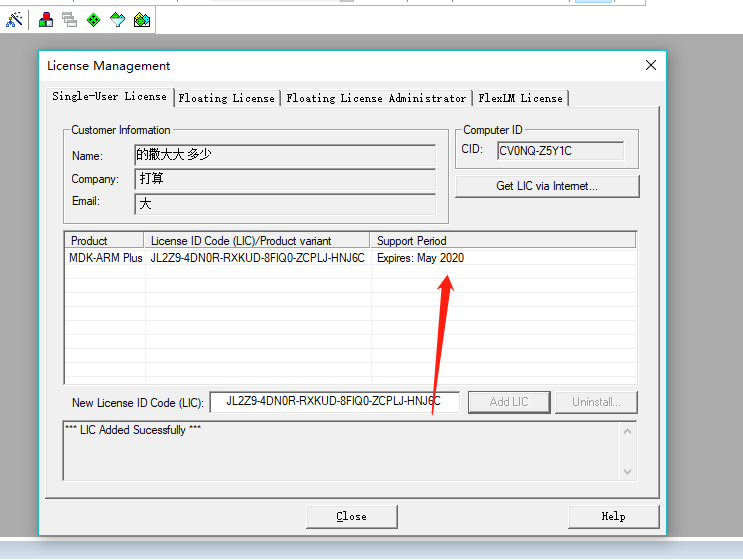
Task: Click the JL2Z9-4DN0R license code cell
Action: (257, 258)
